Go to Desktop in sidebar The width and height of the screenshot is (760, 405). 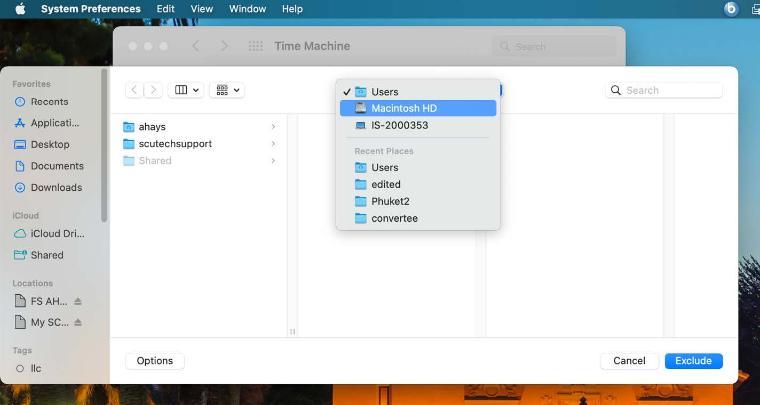click(x=48, y=144)
